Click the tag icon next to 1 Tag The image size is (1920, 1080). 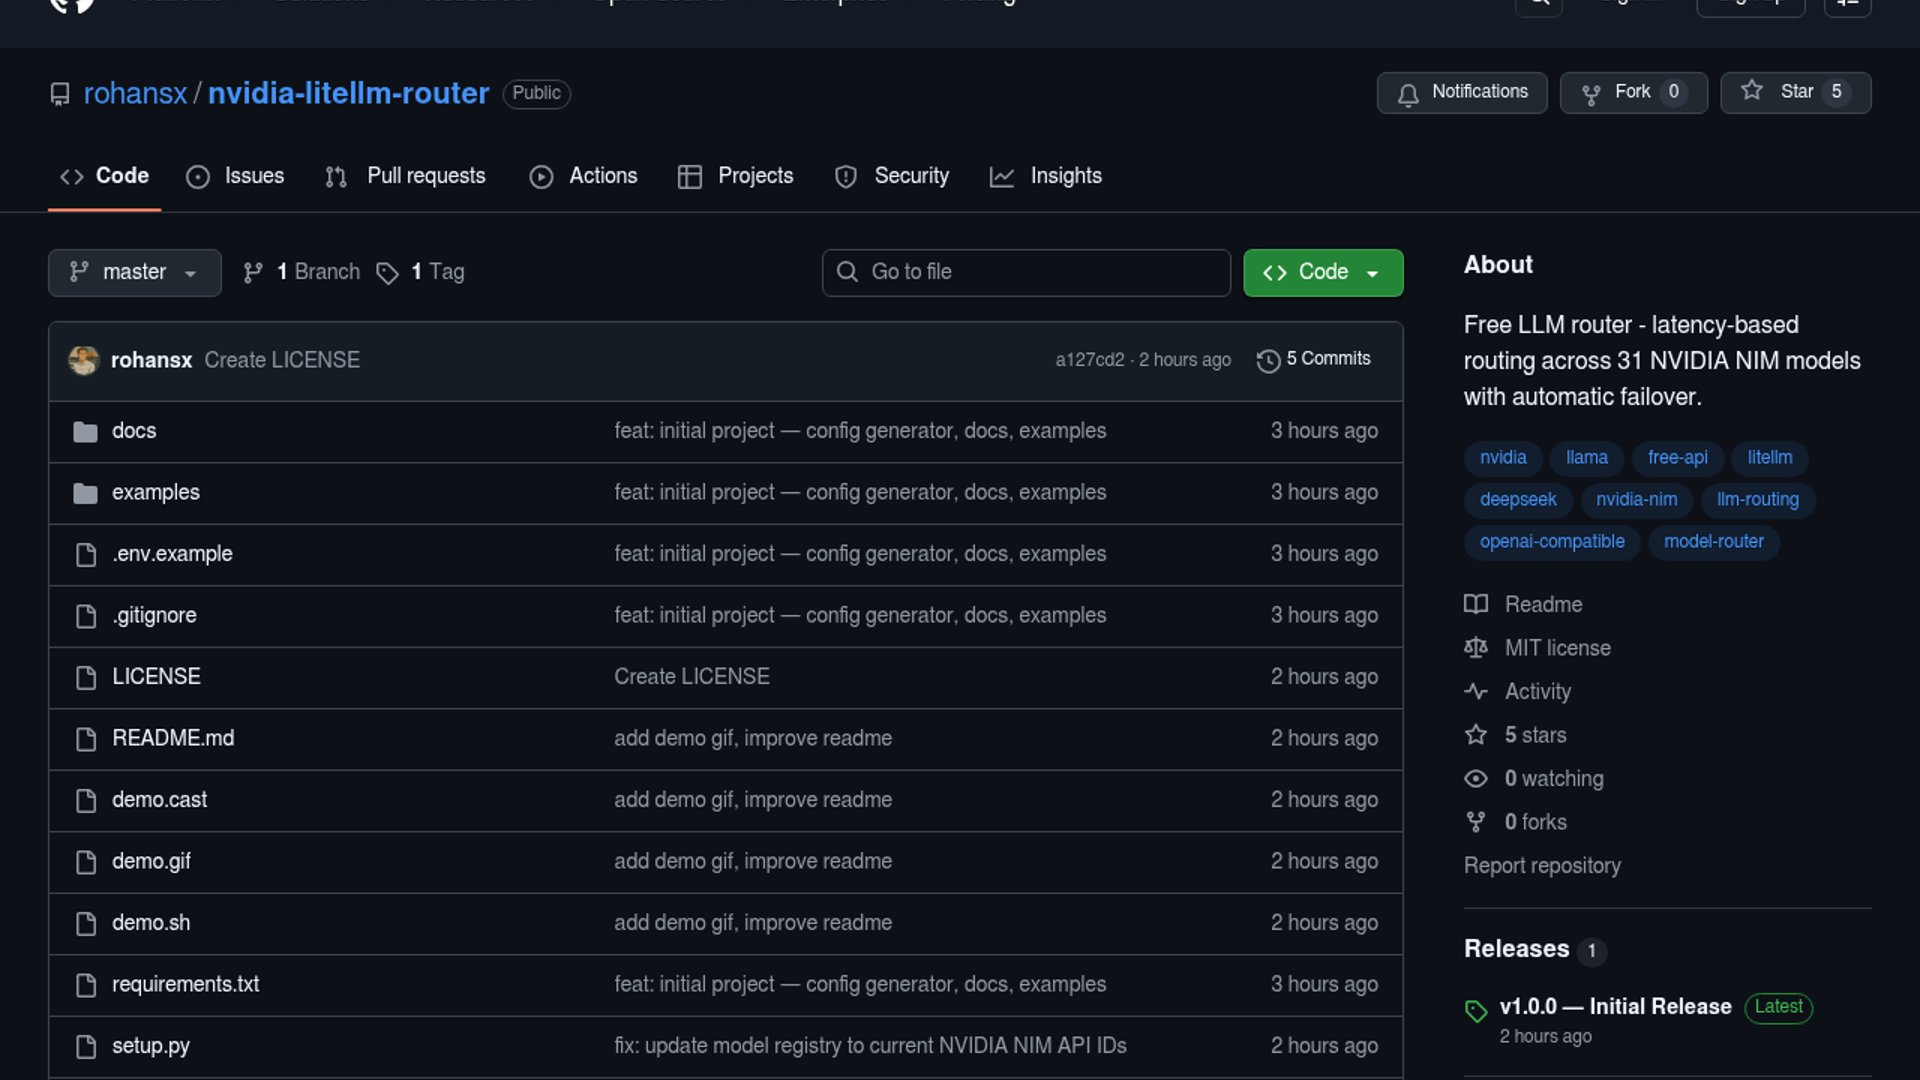click(x=387, y=273)
